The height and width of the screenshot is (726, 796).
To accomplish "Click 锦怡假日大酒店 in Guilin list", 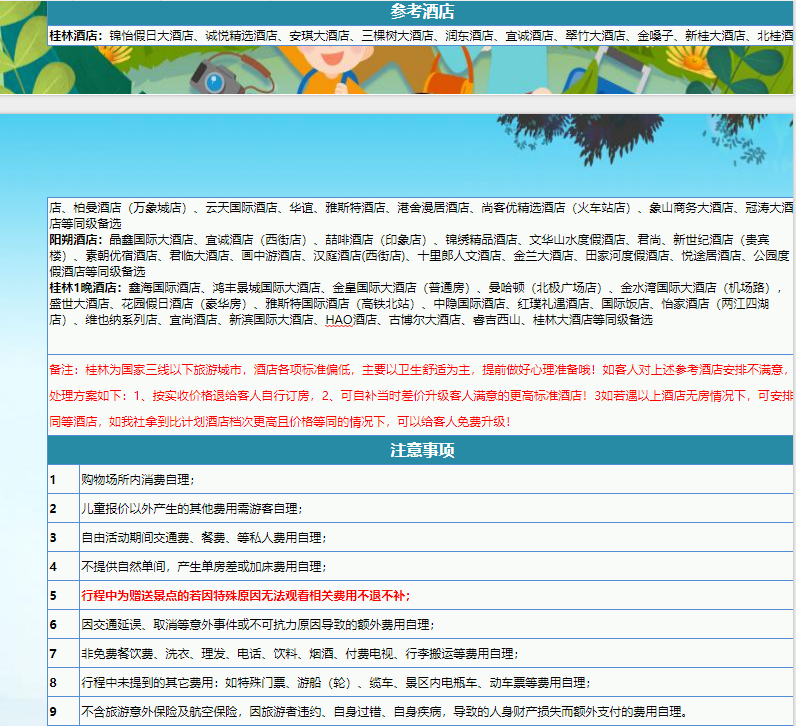I will tap(151, 36).
